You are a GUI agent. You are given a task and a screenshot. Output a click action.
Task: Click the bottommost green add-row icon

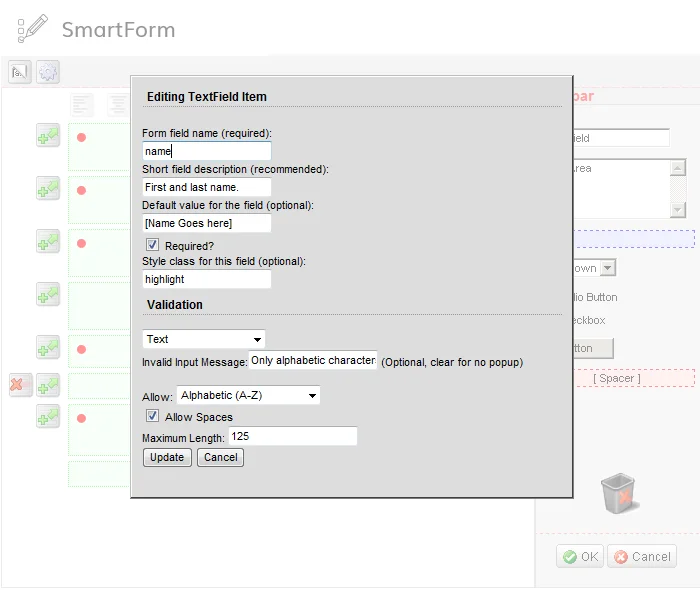48,416
